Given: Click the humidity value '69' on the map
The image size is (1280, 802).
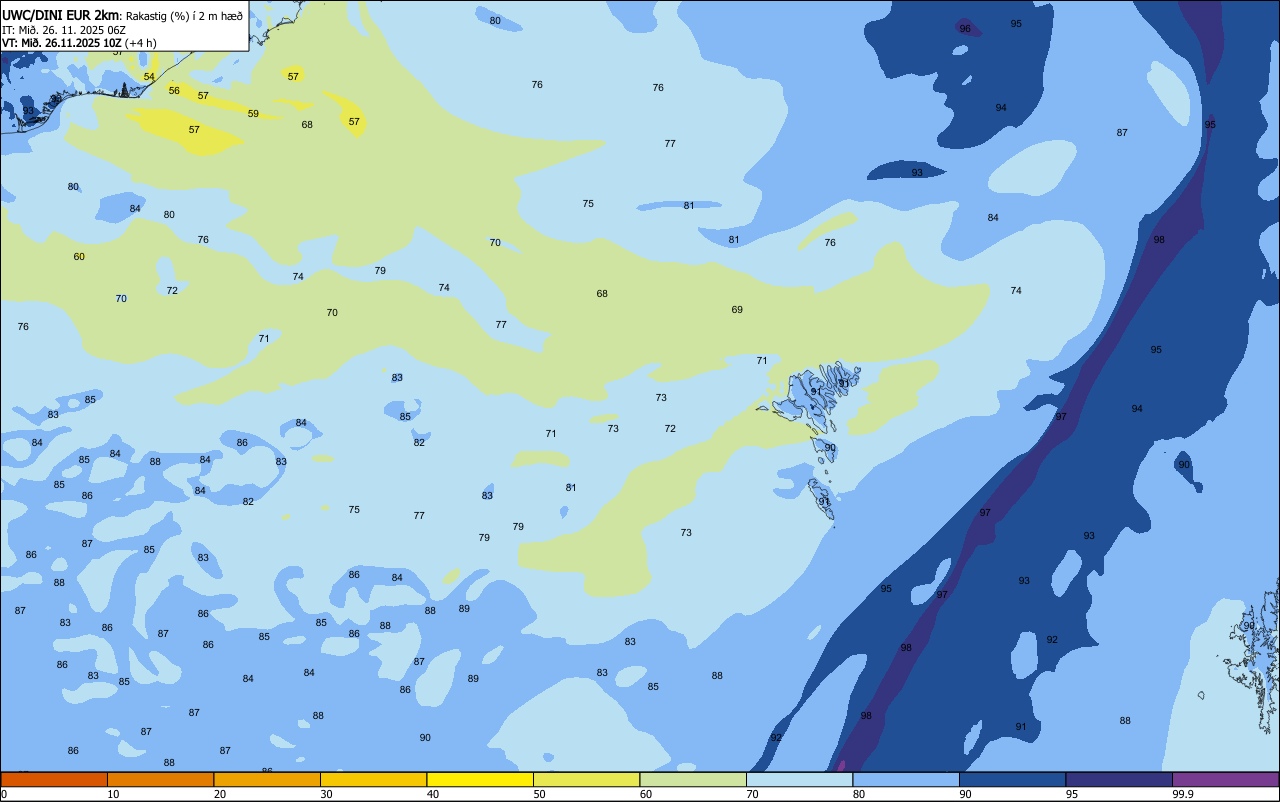Looking at the screenshot, I should coord(737,310).
